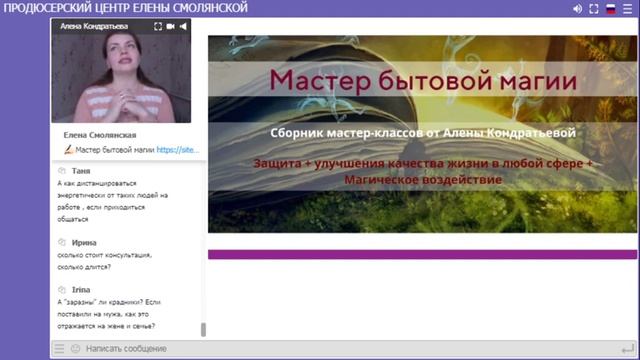This screenshot has height=360, width=640.
Task: Click the pencil icon beside the pinned message
Action: tap(68, 149)
